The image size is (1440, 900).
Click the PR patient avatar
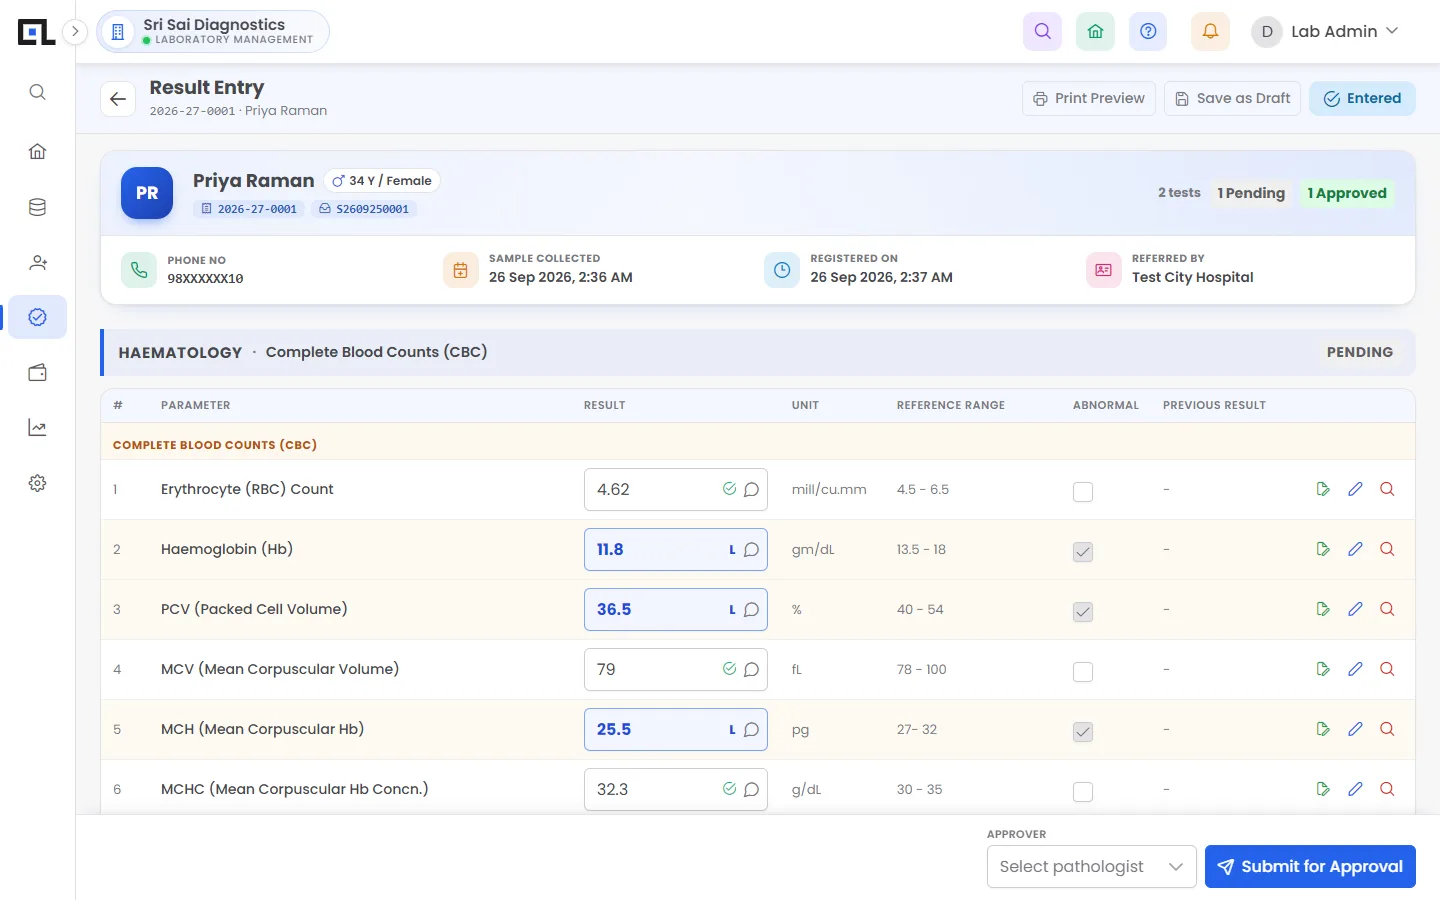coord(147,193)
